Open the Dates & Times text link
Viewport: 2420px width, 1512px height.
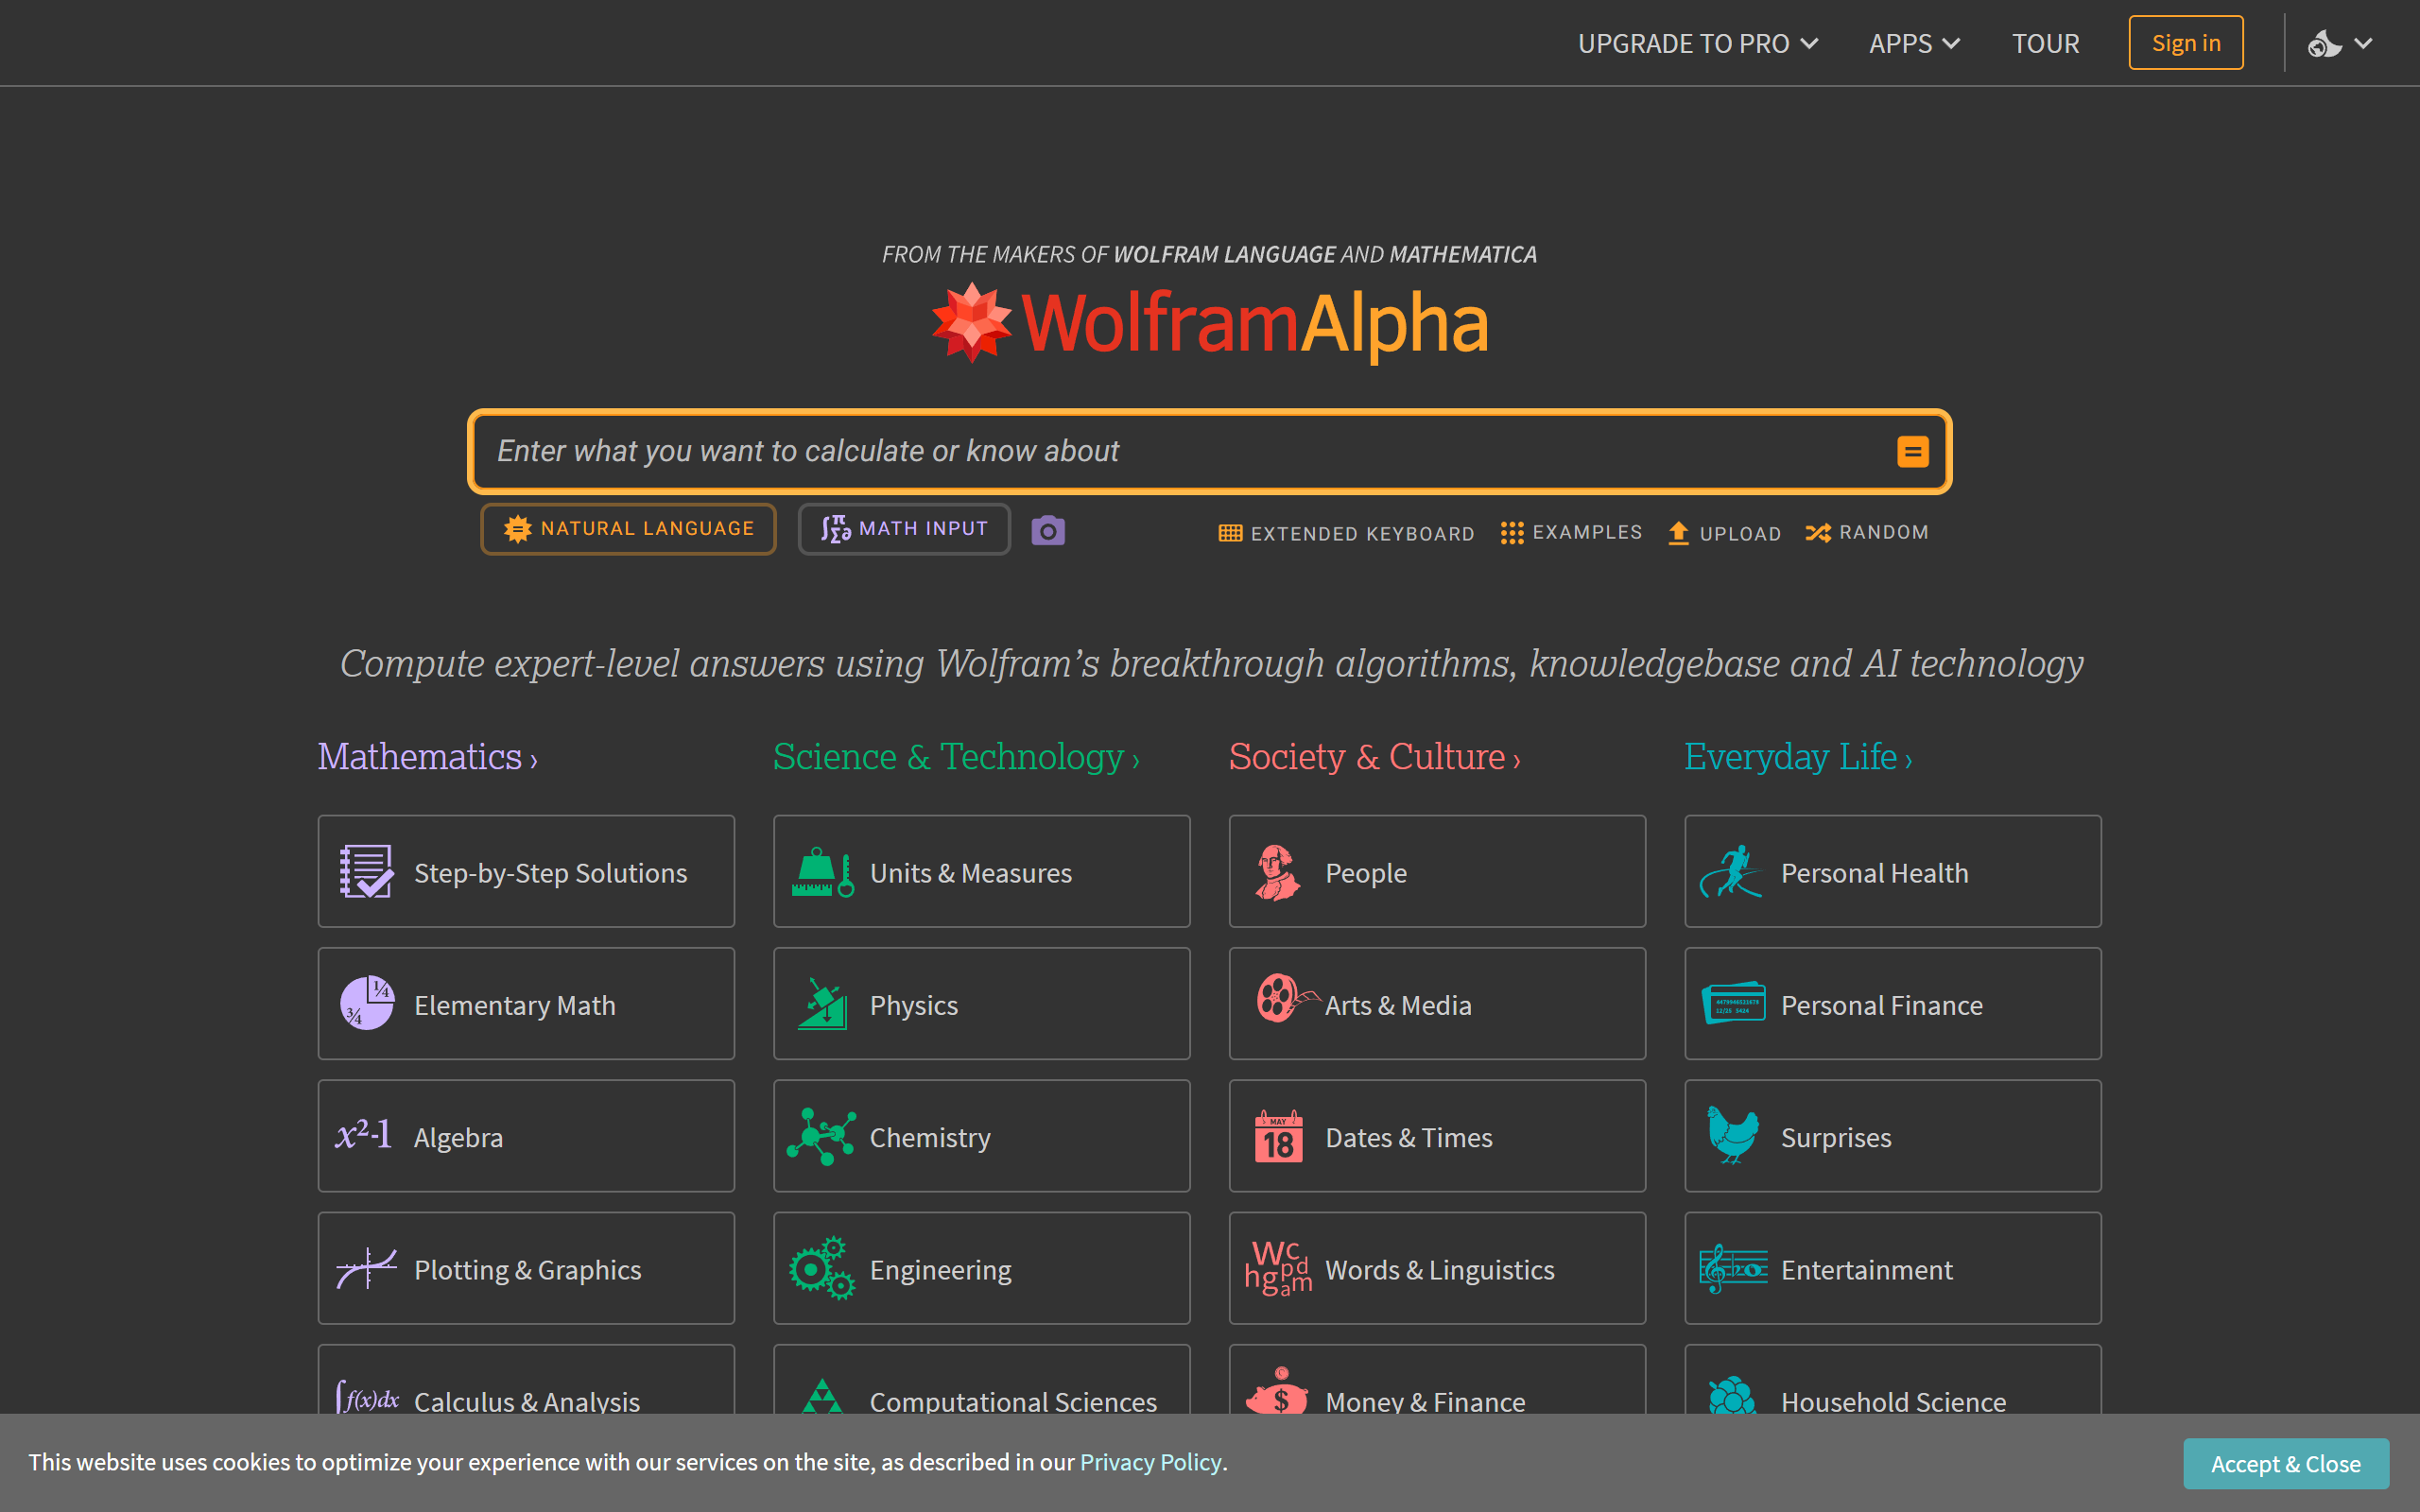point(1409,1138)
